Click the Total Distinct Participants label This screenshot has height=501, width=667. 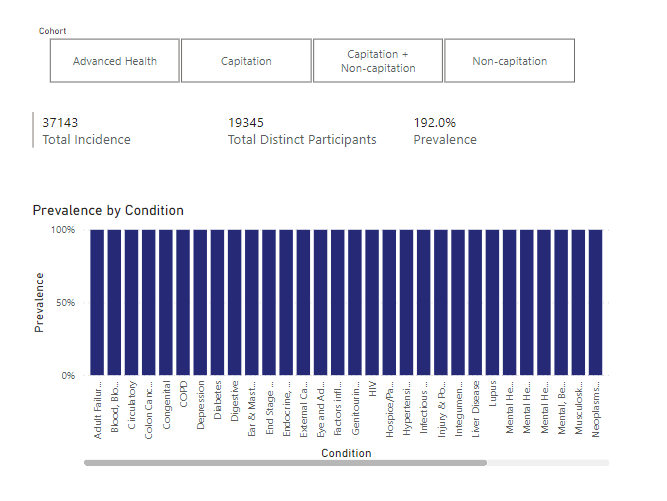click(302, 139)
